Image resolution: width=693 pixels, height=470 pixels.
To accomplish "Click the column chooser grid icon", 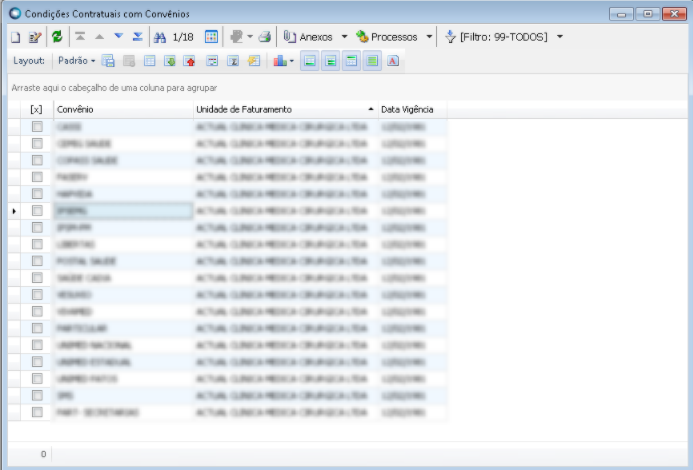I will (x=212, y=61).
